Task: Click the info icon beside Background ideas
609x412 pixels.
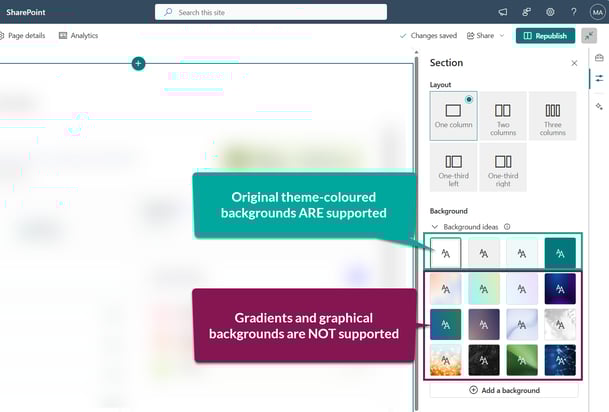Action: [x=507, y=227]
